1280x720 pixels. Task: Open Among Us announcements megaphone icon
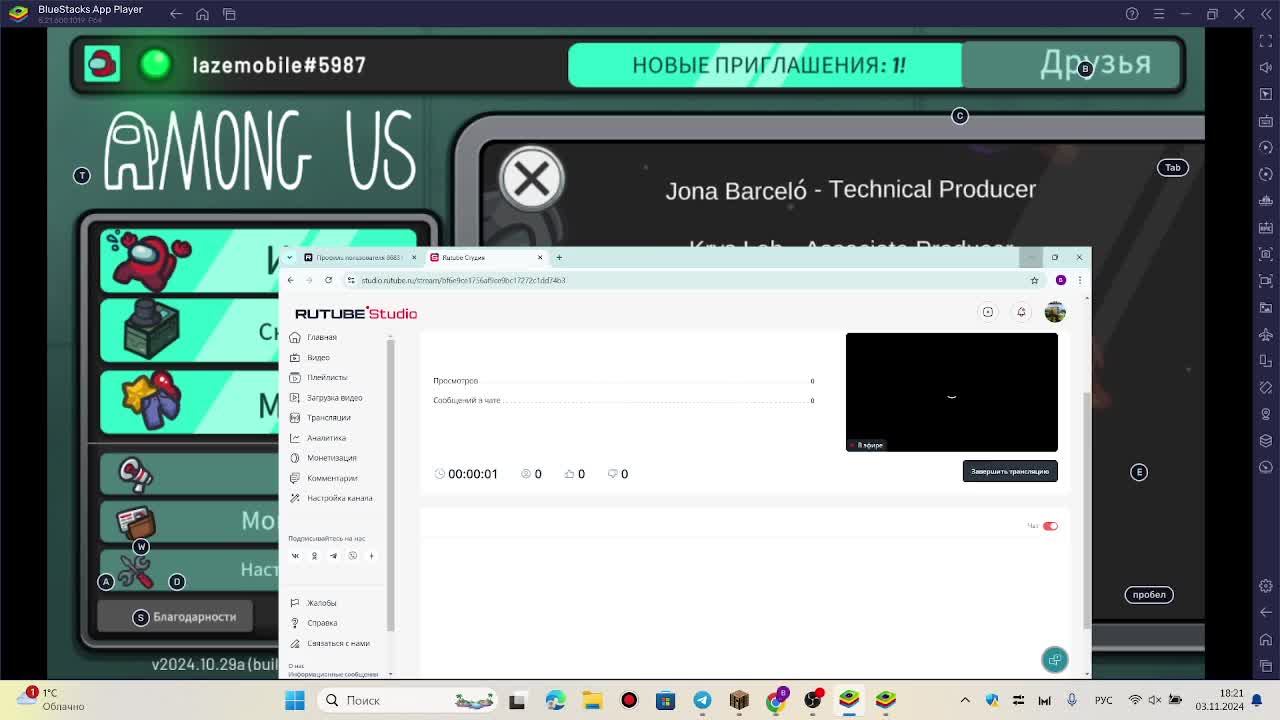click(135, 474)
